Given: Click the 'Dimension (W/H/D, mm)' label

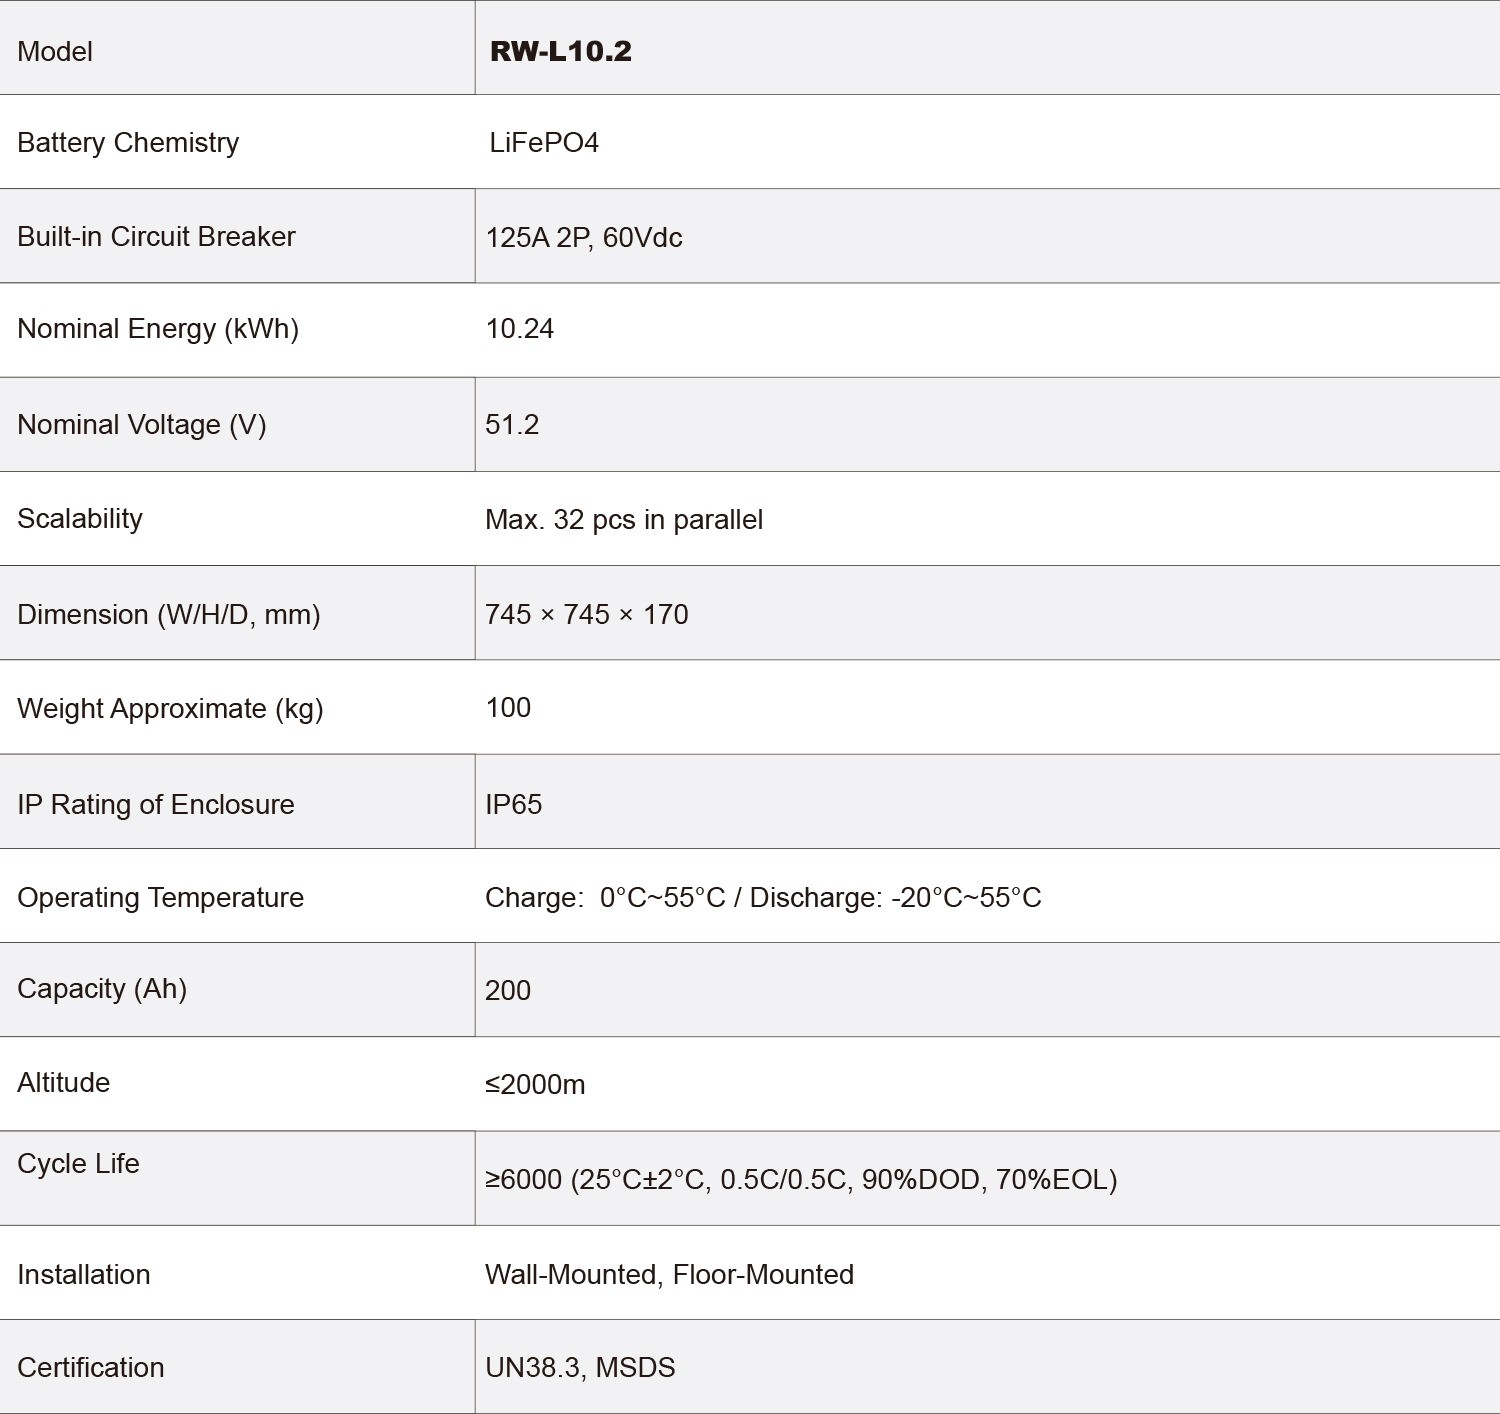Looking at the screenshot, I should pos(169,615).
